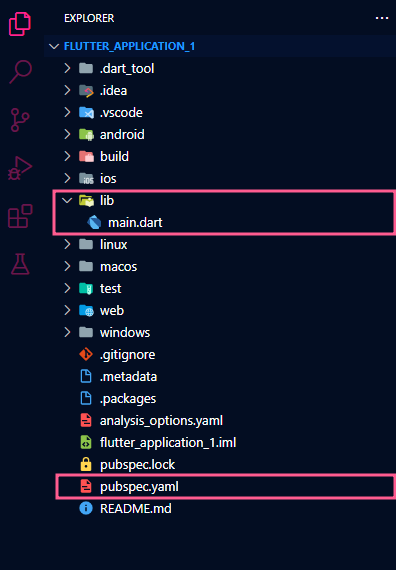Select the build folder name

tap(114, 156)
